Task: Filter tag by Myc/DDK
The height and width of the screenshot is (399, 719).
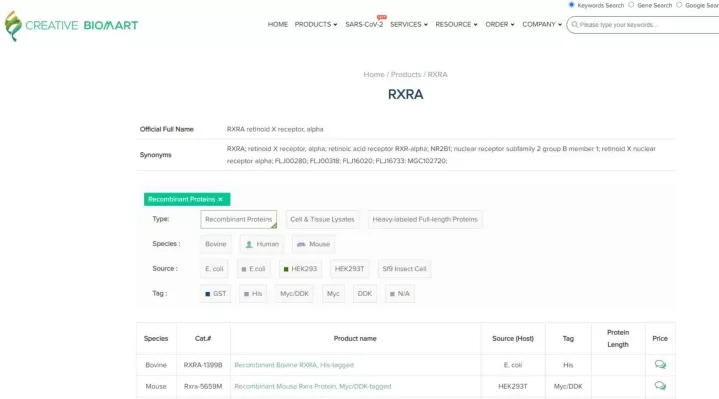Action: click(294, 294)
